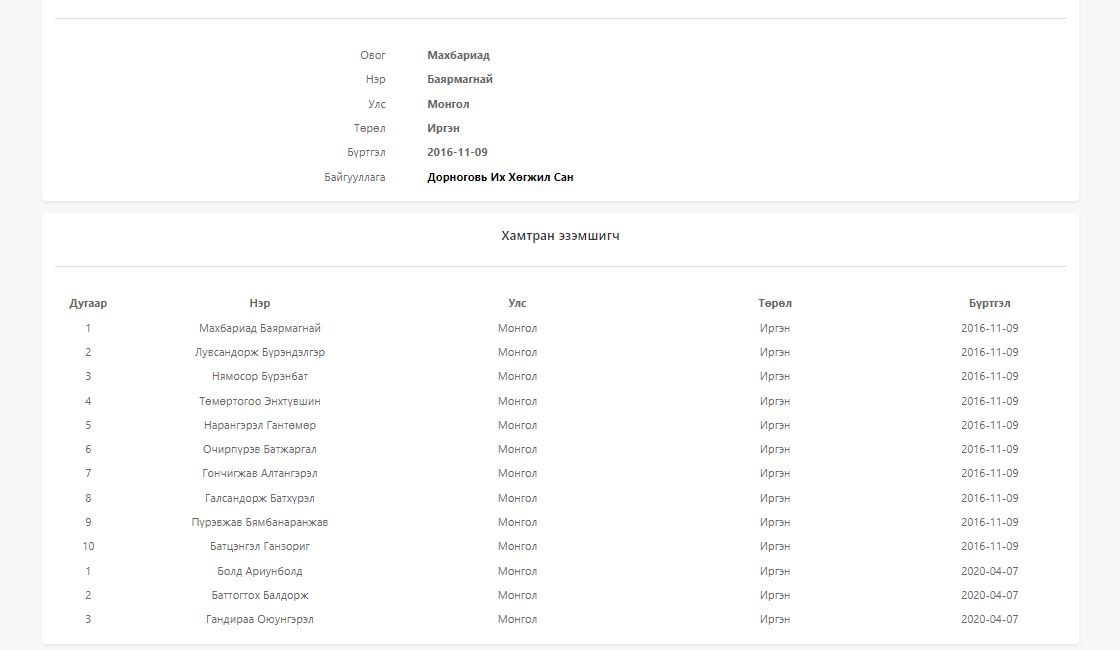The image size is (1120, 650).
Task: Select the Баттогтох Балдорж row name
Action: click(260, 595)
